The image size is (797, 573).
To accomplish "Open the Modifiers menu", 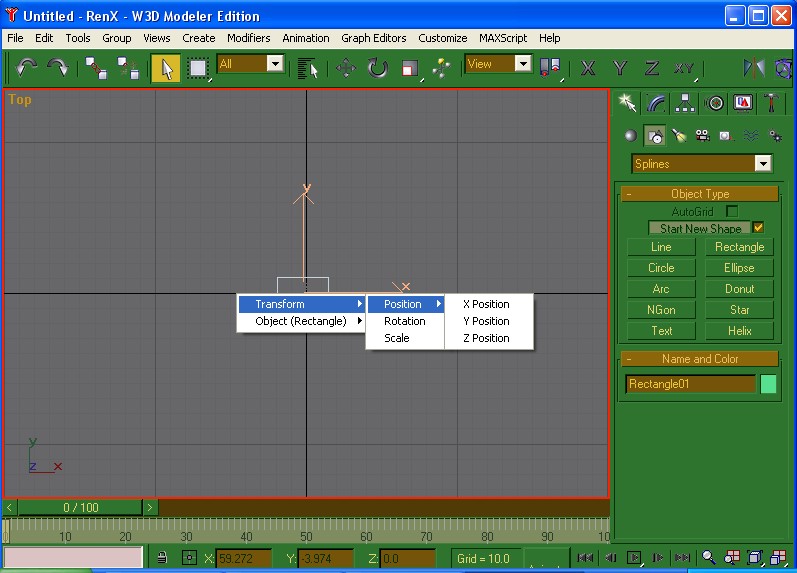I will (x=248, y=38).
